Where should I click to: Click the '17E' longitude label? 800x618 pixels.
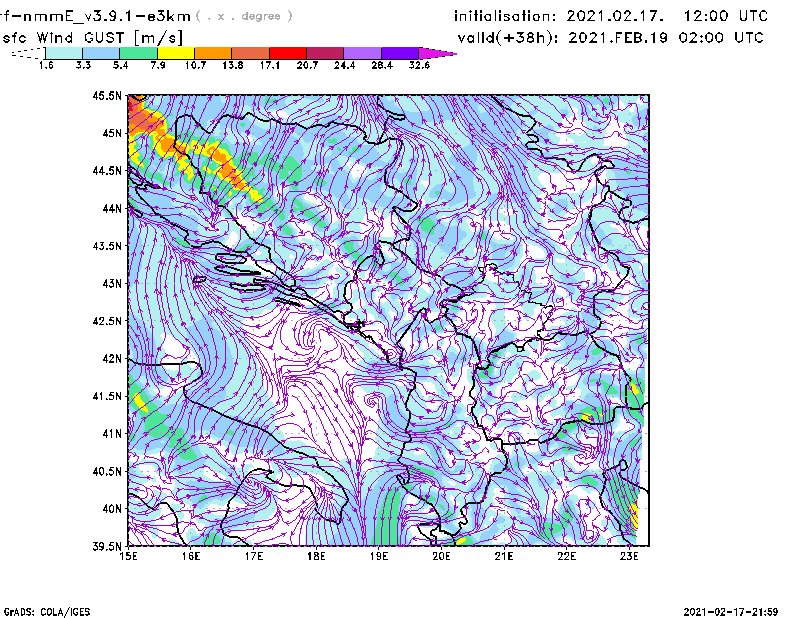click(x=254, y=556)
